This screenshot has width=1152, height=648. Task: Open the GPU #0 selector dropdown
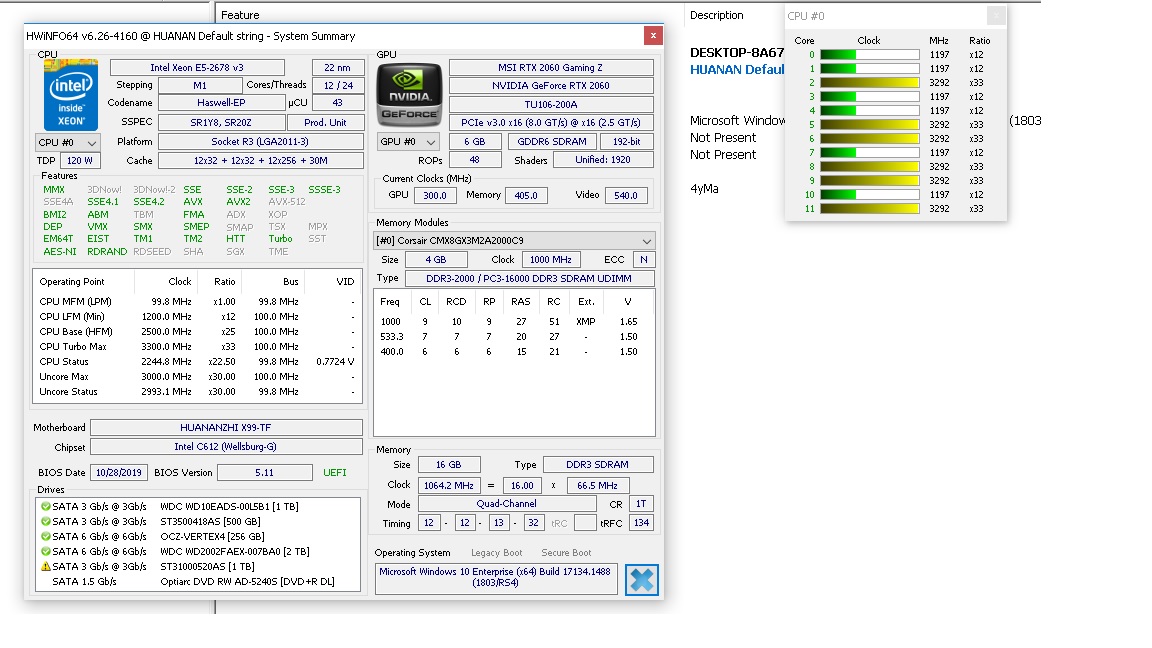click(407, 142)
